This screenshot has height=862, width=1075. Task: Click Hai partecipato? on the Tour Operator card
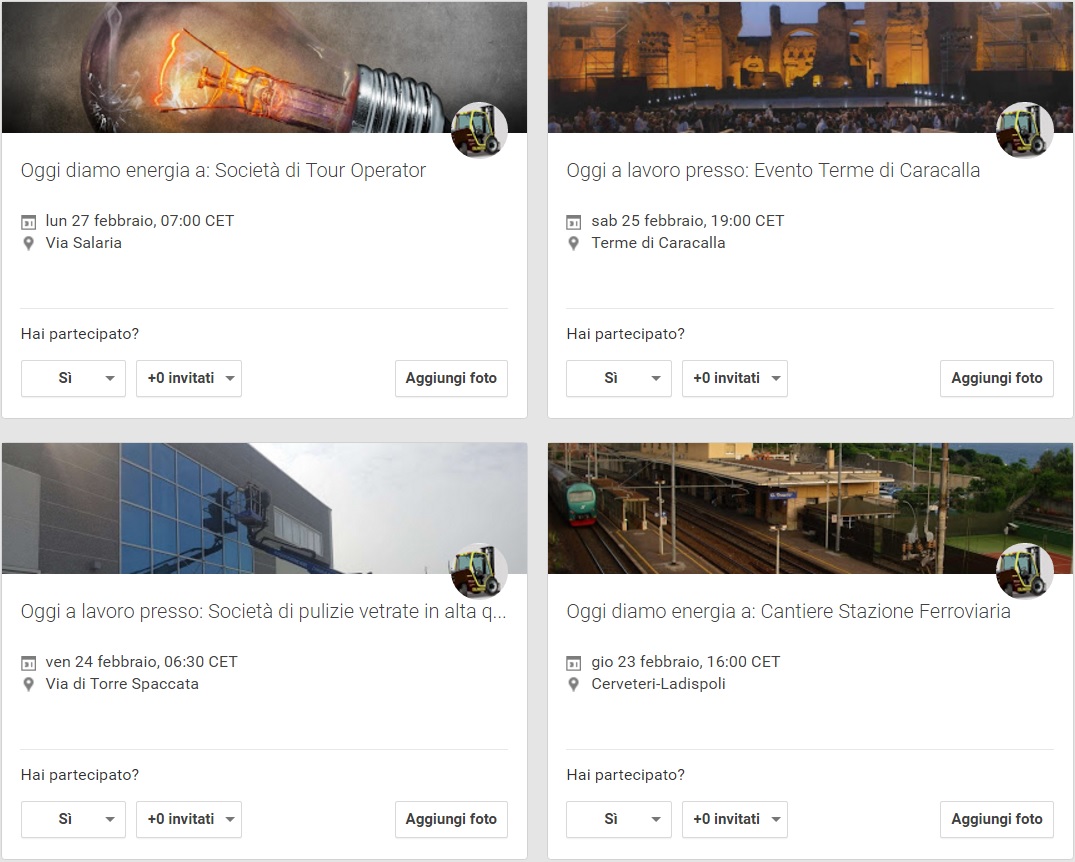[80, 334]
